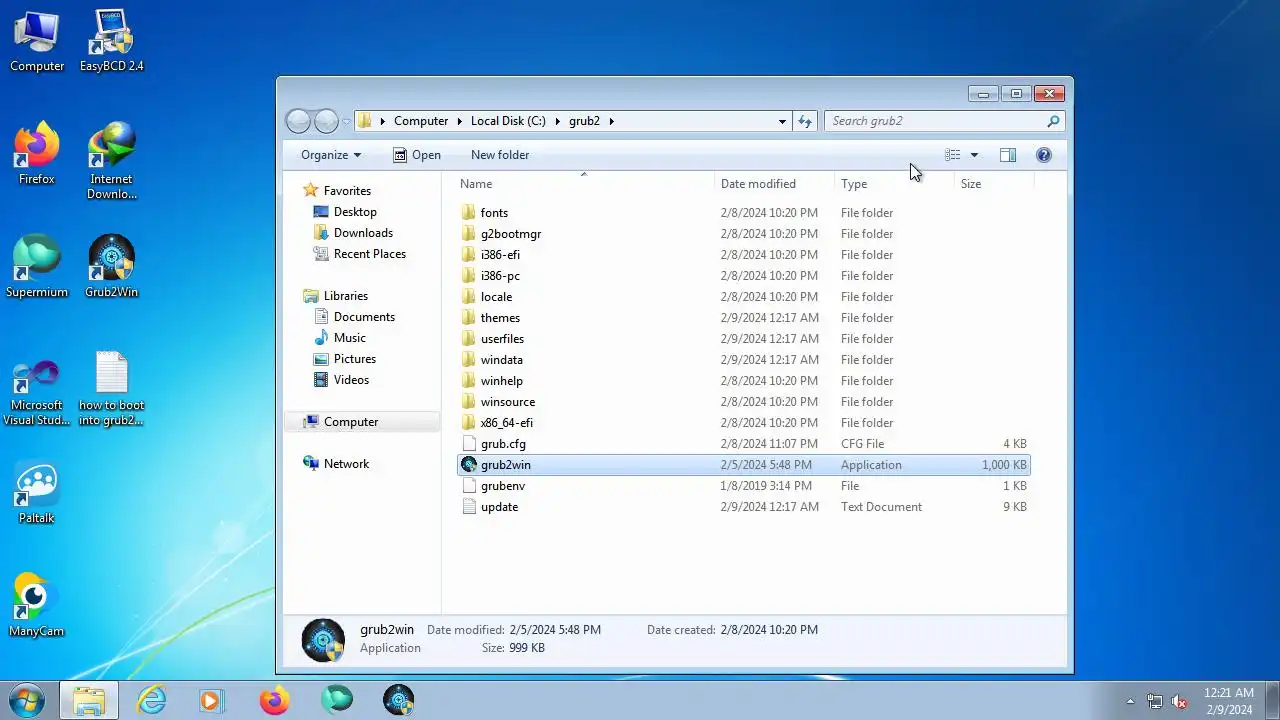The width and height of the screenshot is (1280, 720).
Task: Select the update text document
Action: 743,507
